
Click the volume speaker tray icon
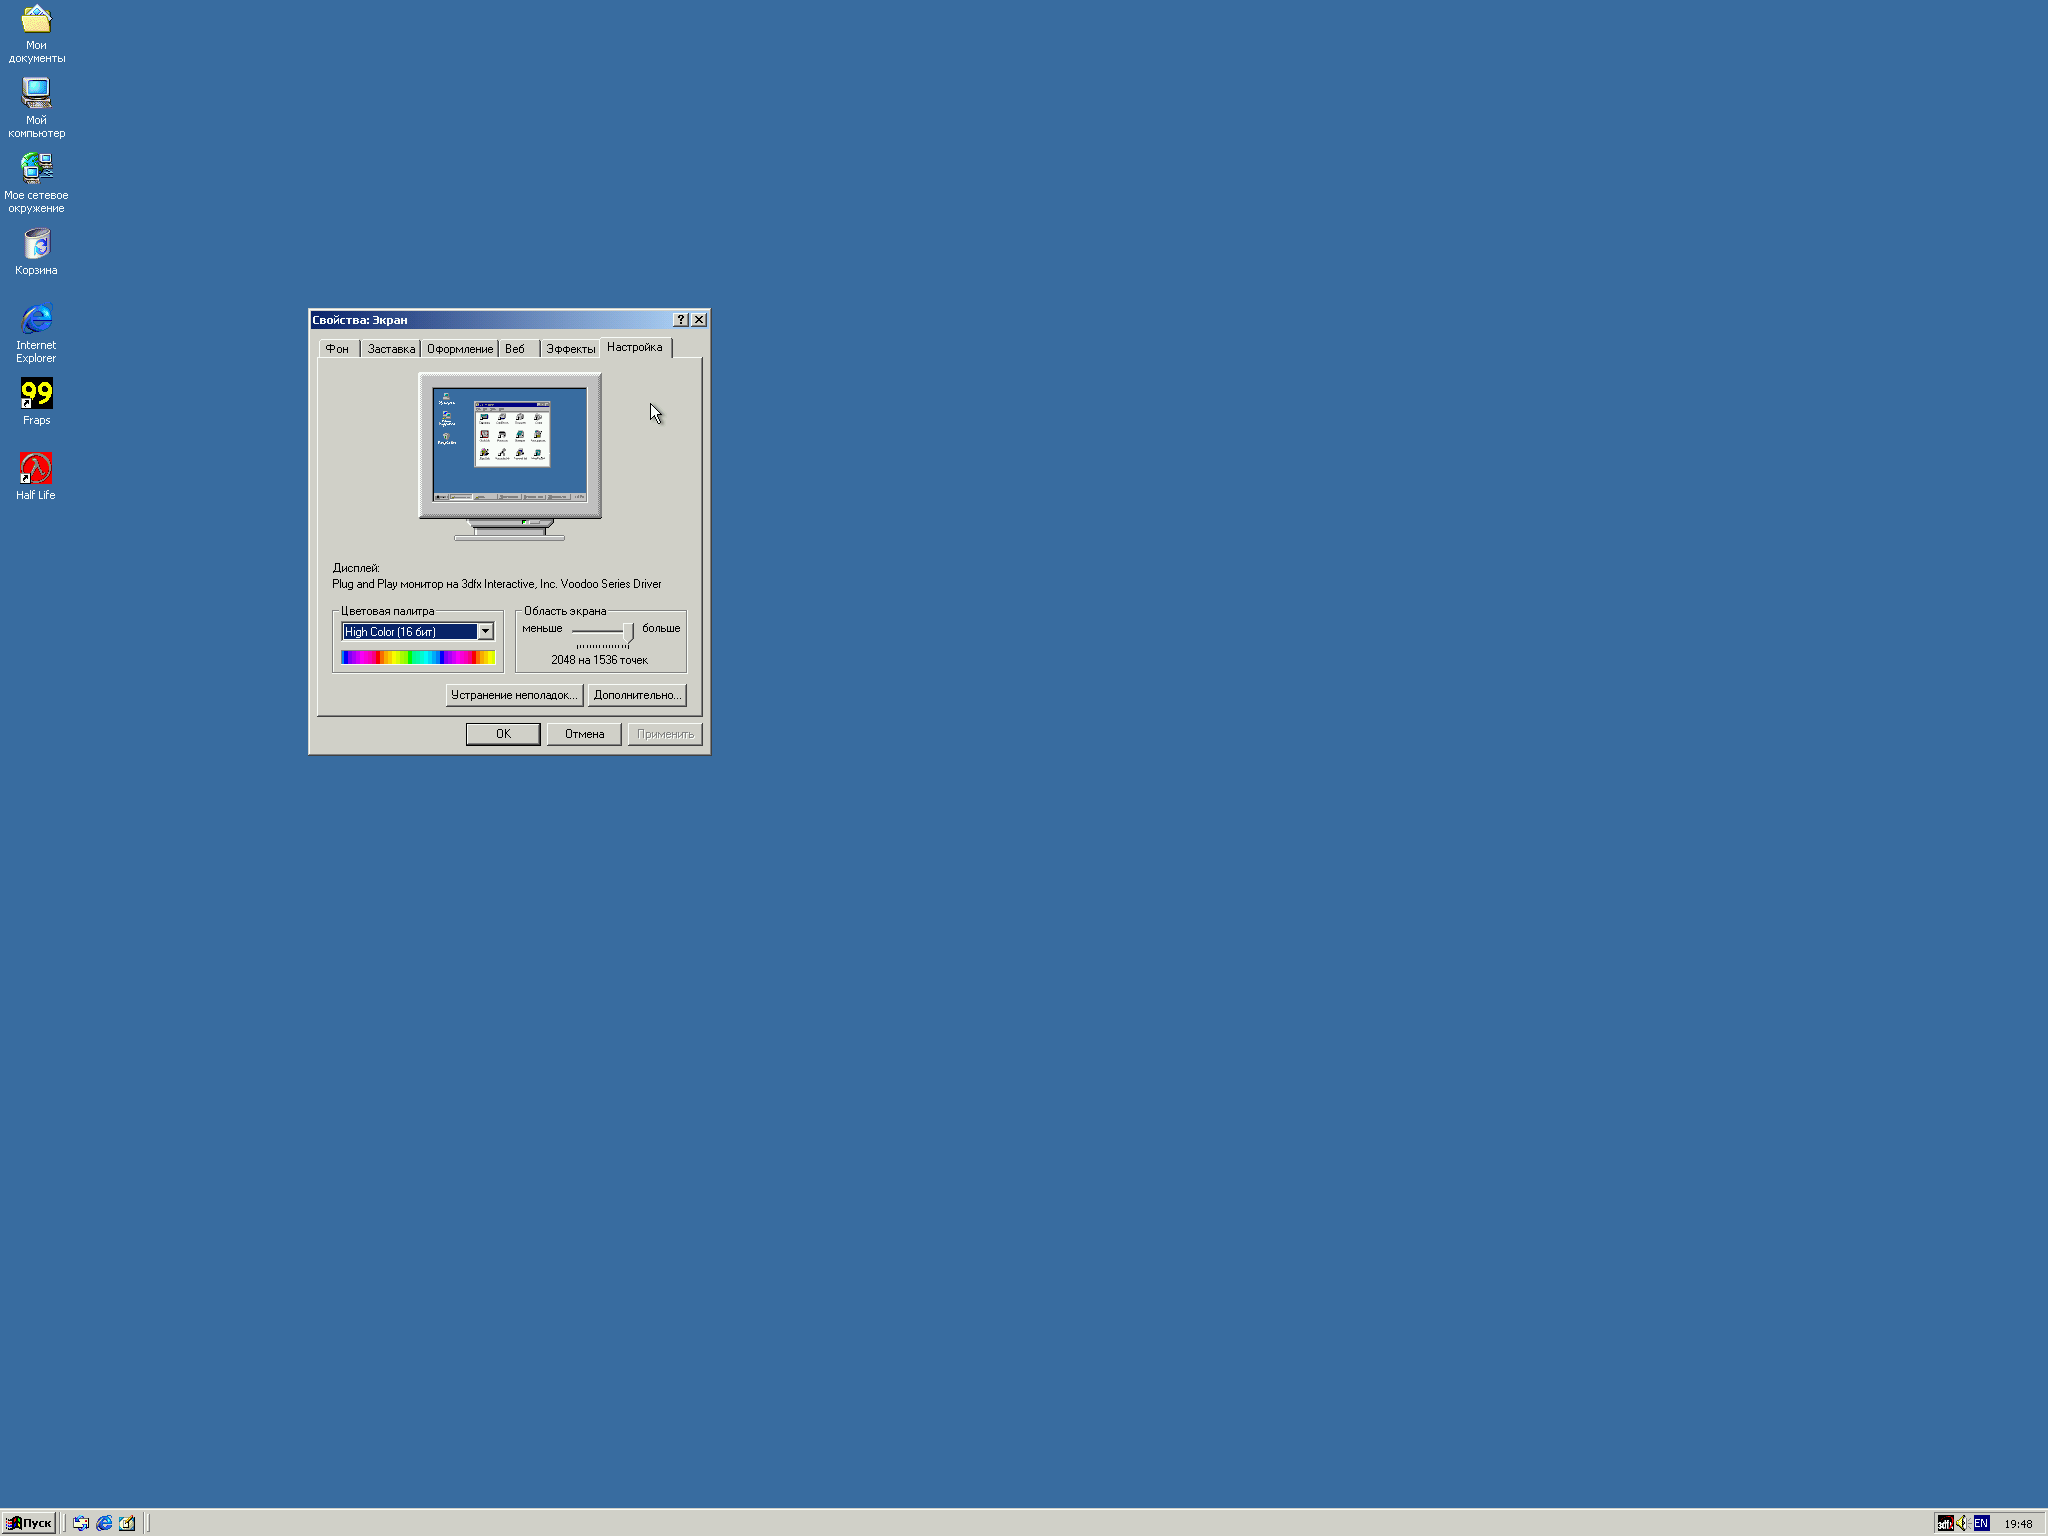click(x=1962, y=1523)
